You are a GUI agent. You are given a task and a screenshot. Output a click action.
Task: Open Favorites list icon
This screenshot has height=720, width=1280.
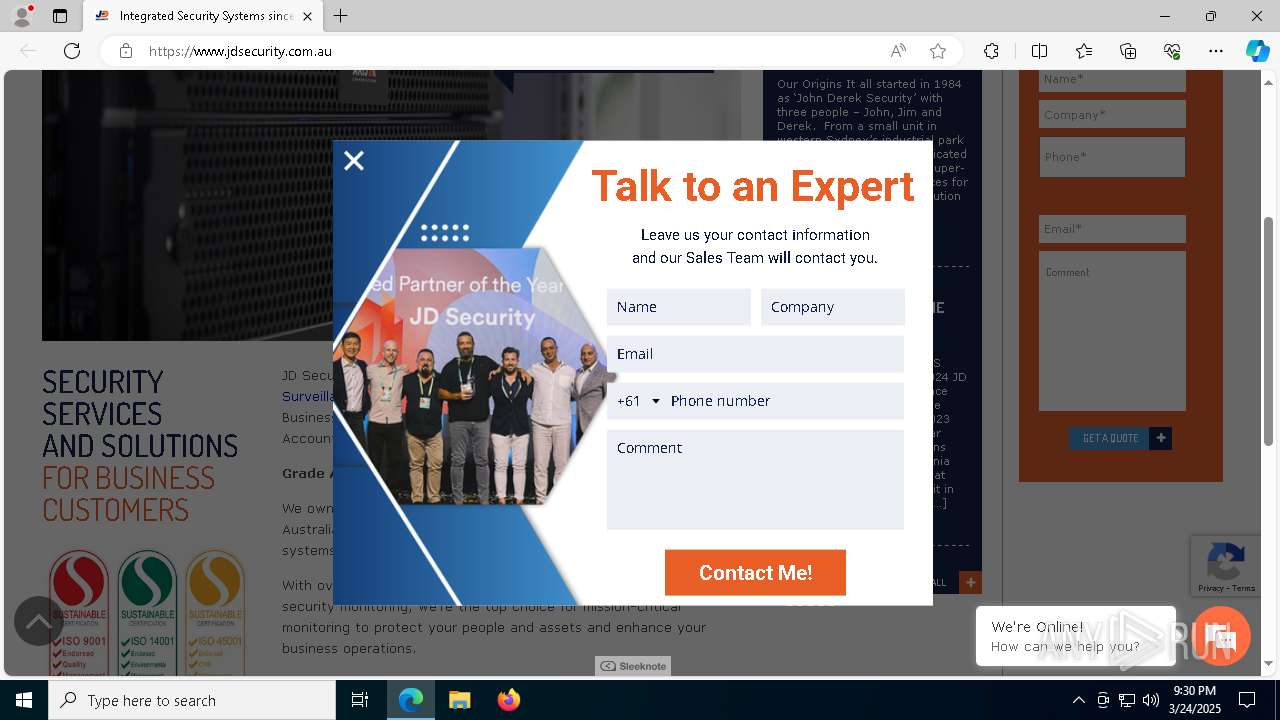(x=1084, y=51)
